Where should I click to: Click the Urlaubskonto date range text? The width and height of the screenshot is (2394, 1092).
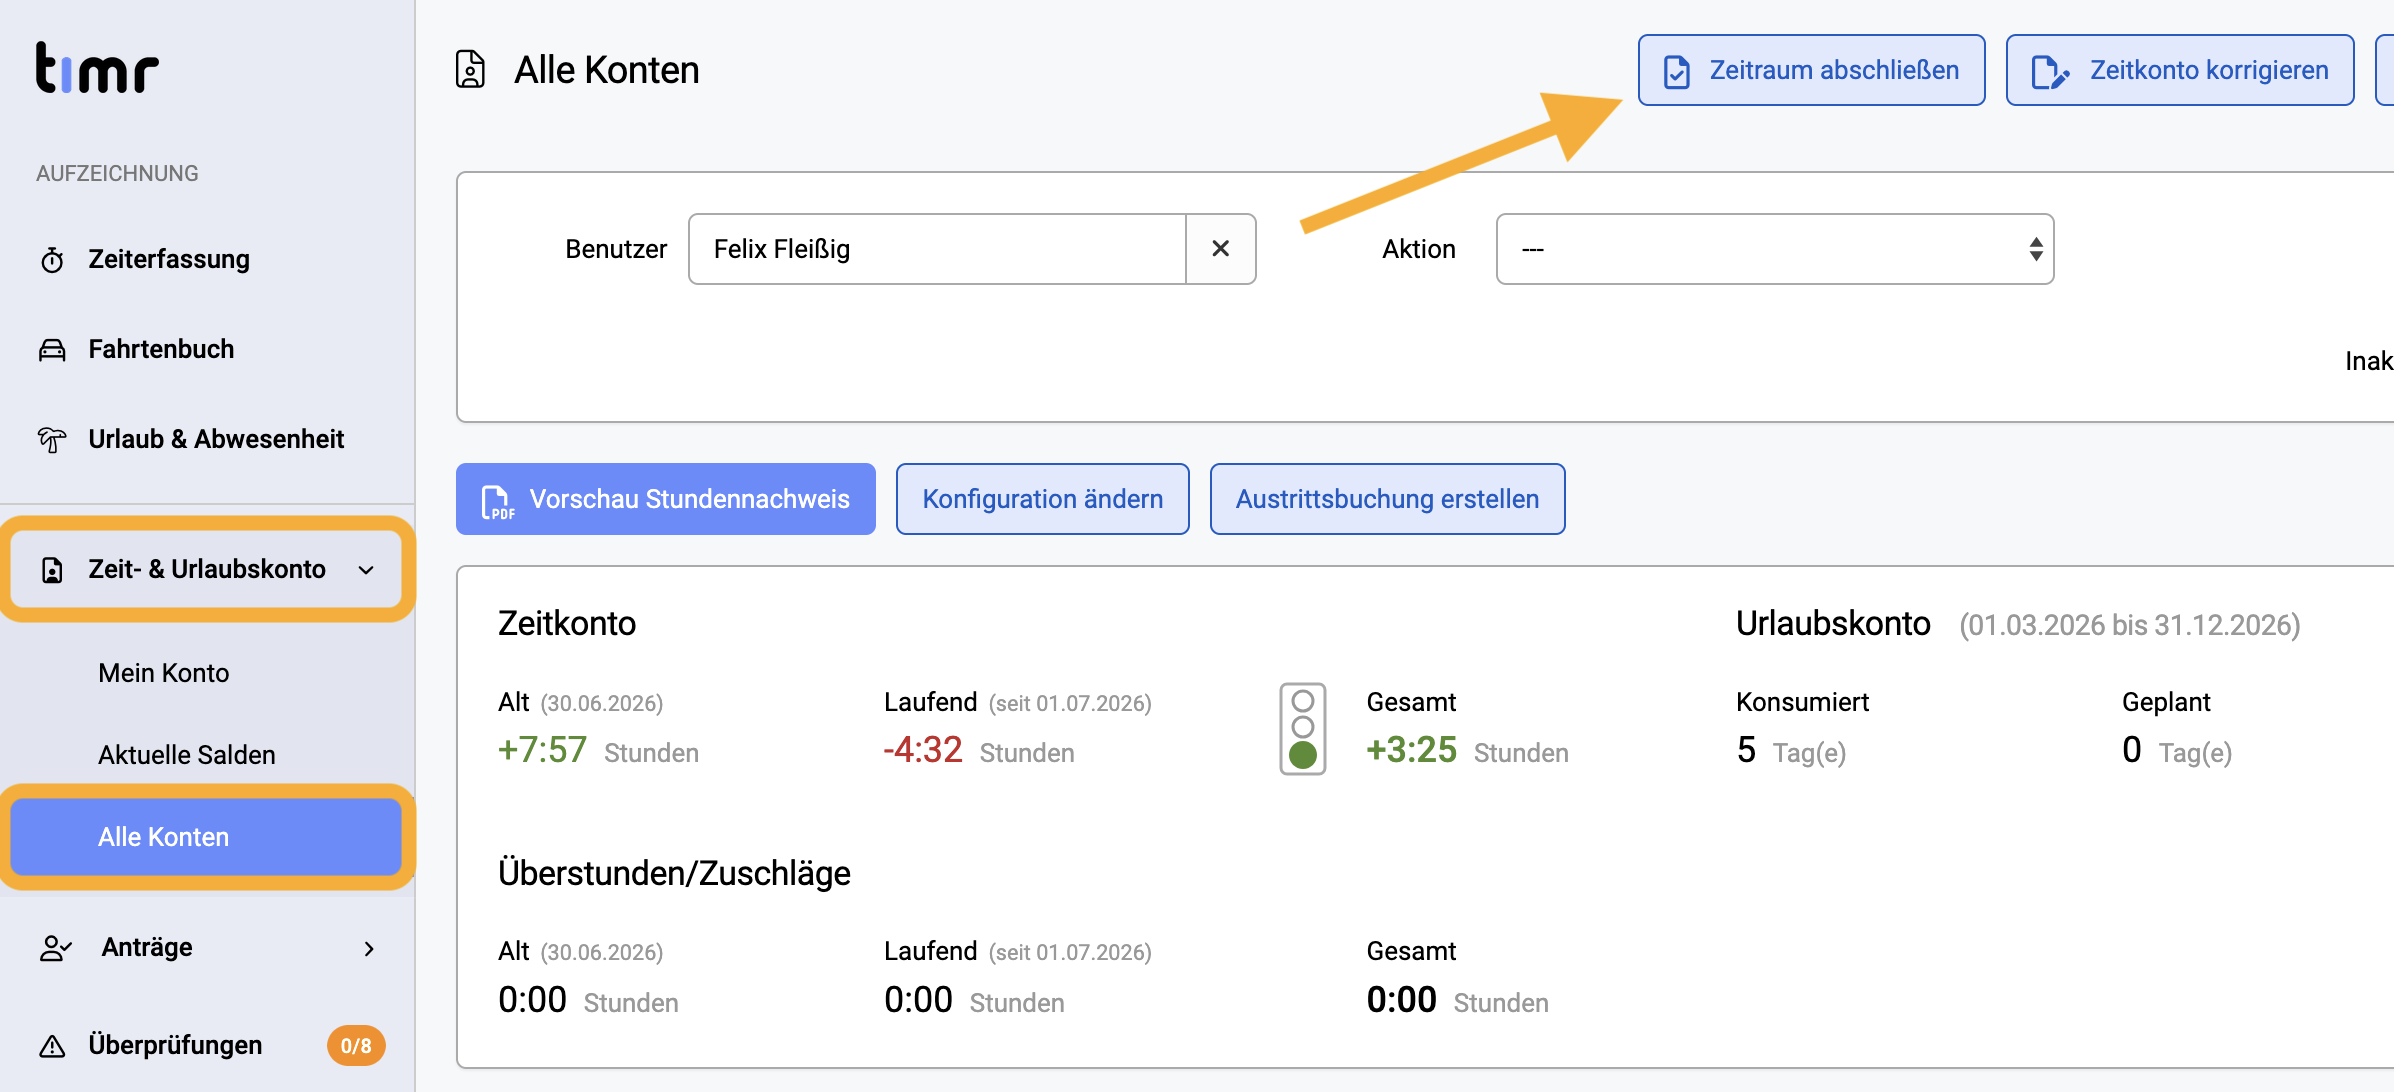point(2130,625)
